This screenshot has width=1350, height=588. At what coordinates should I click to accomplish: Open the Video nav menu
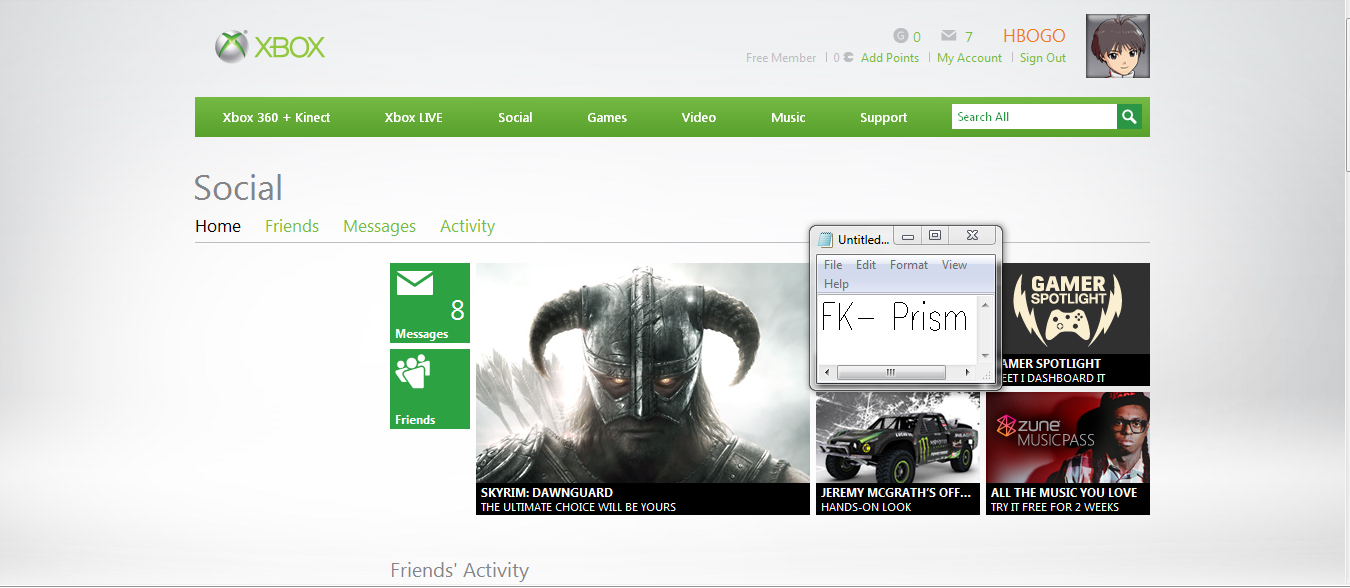[x=699, y=117]
